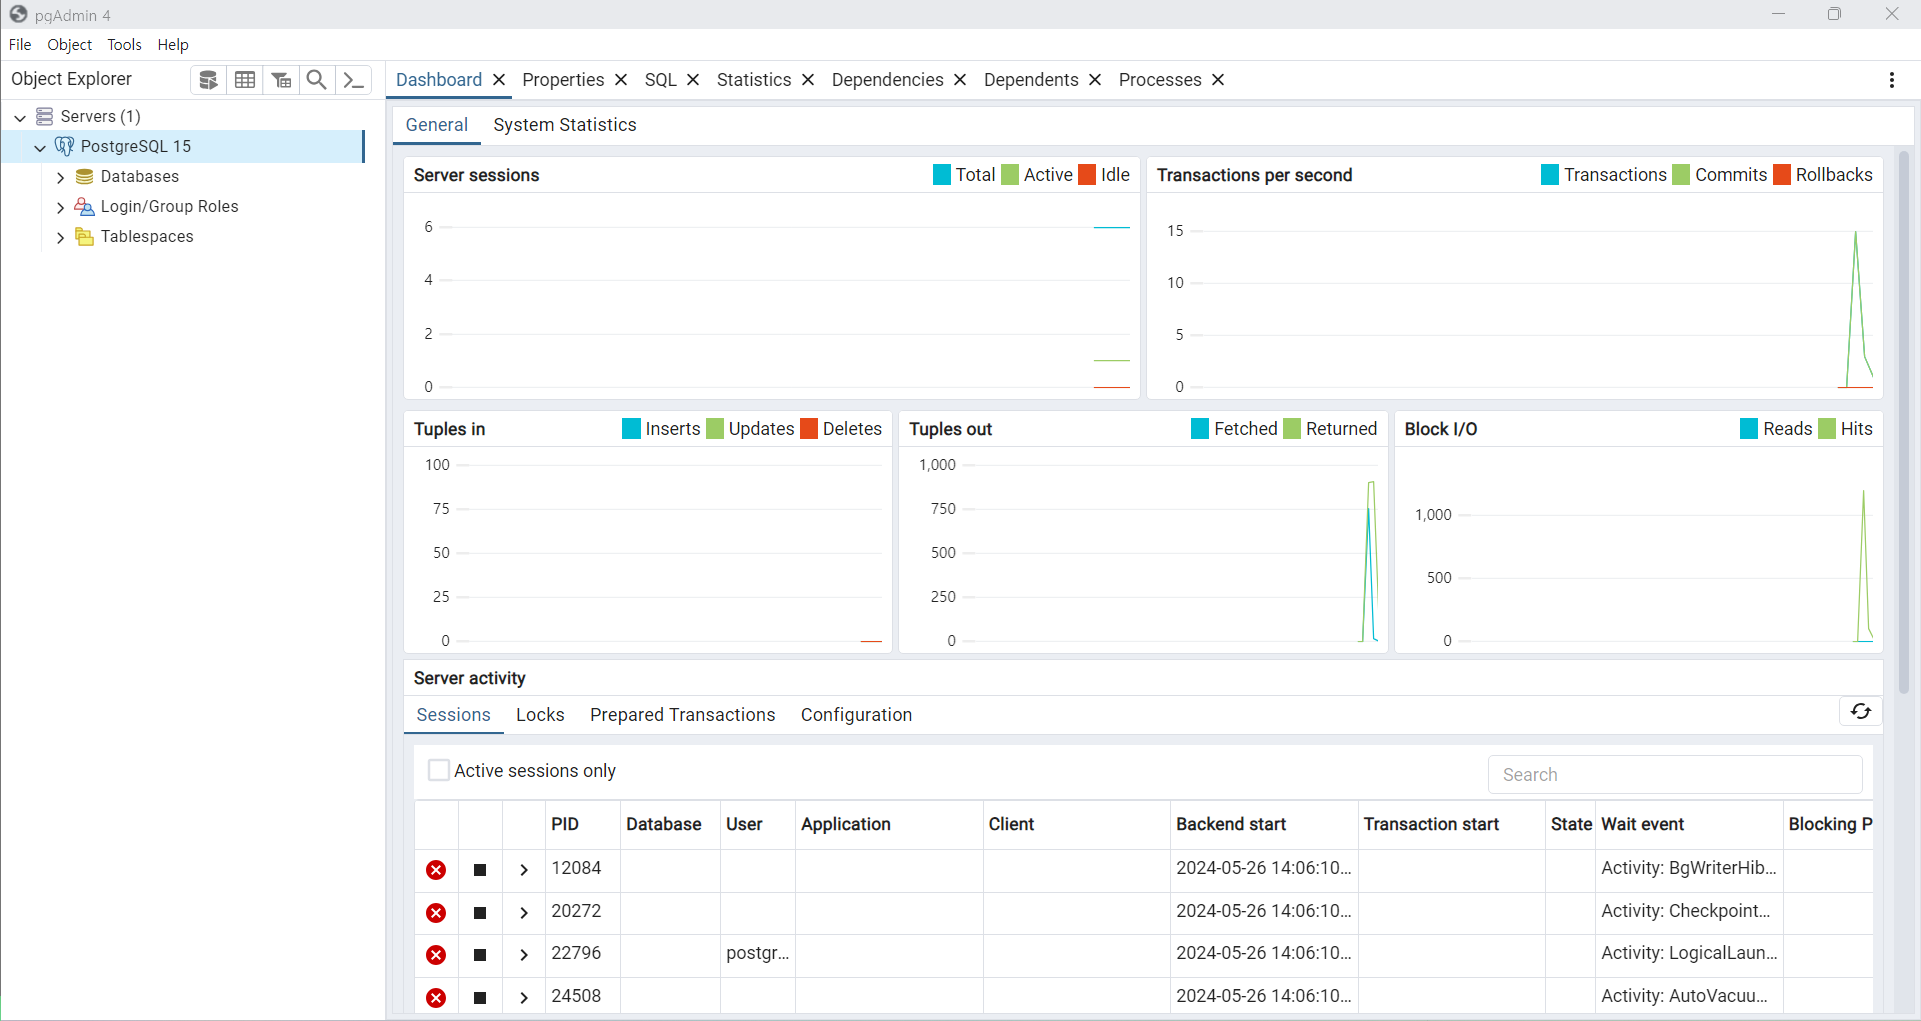Collapse the PostgreSQL 15 server node
The width and height of the screenshot is (1921, 1021).
[x=39, y=147]
